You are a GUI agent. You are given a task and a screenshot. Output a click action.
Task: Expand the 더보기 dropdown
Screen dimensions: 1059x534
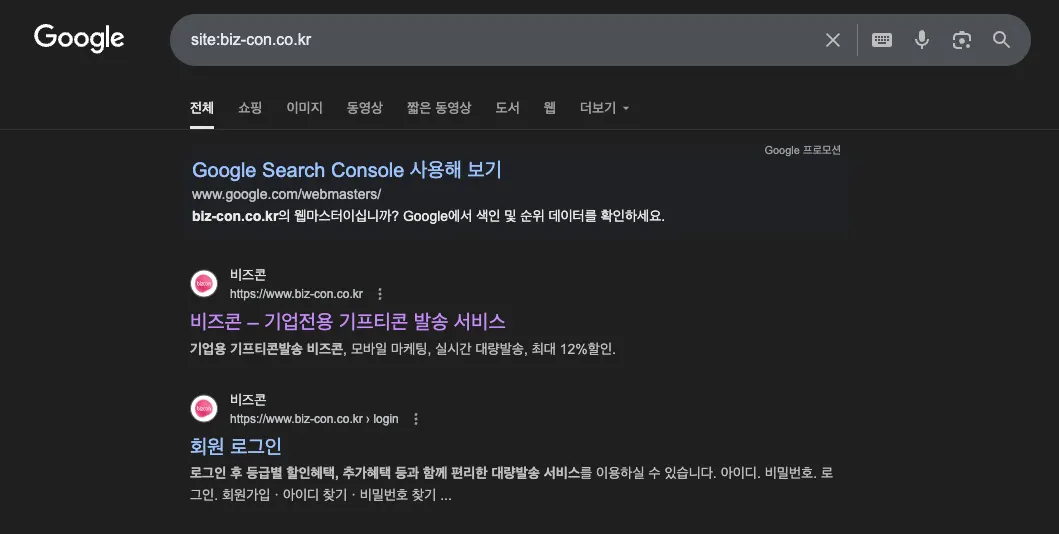[x=604, y=108]
